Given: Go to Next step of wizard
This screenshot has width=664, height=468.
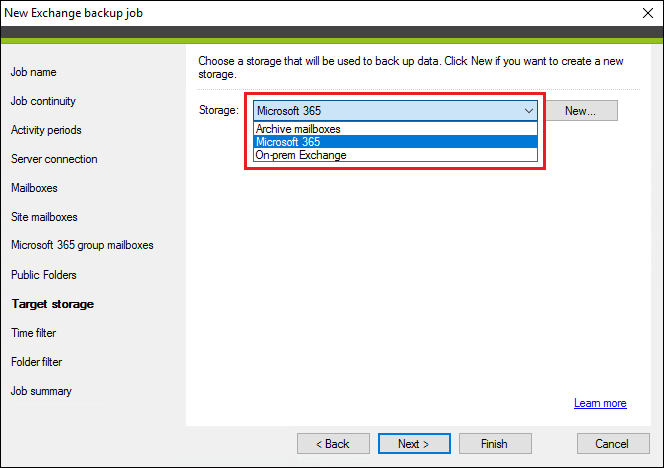Looking at the screenshot, I should (414, 443).
